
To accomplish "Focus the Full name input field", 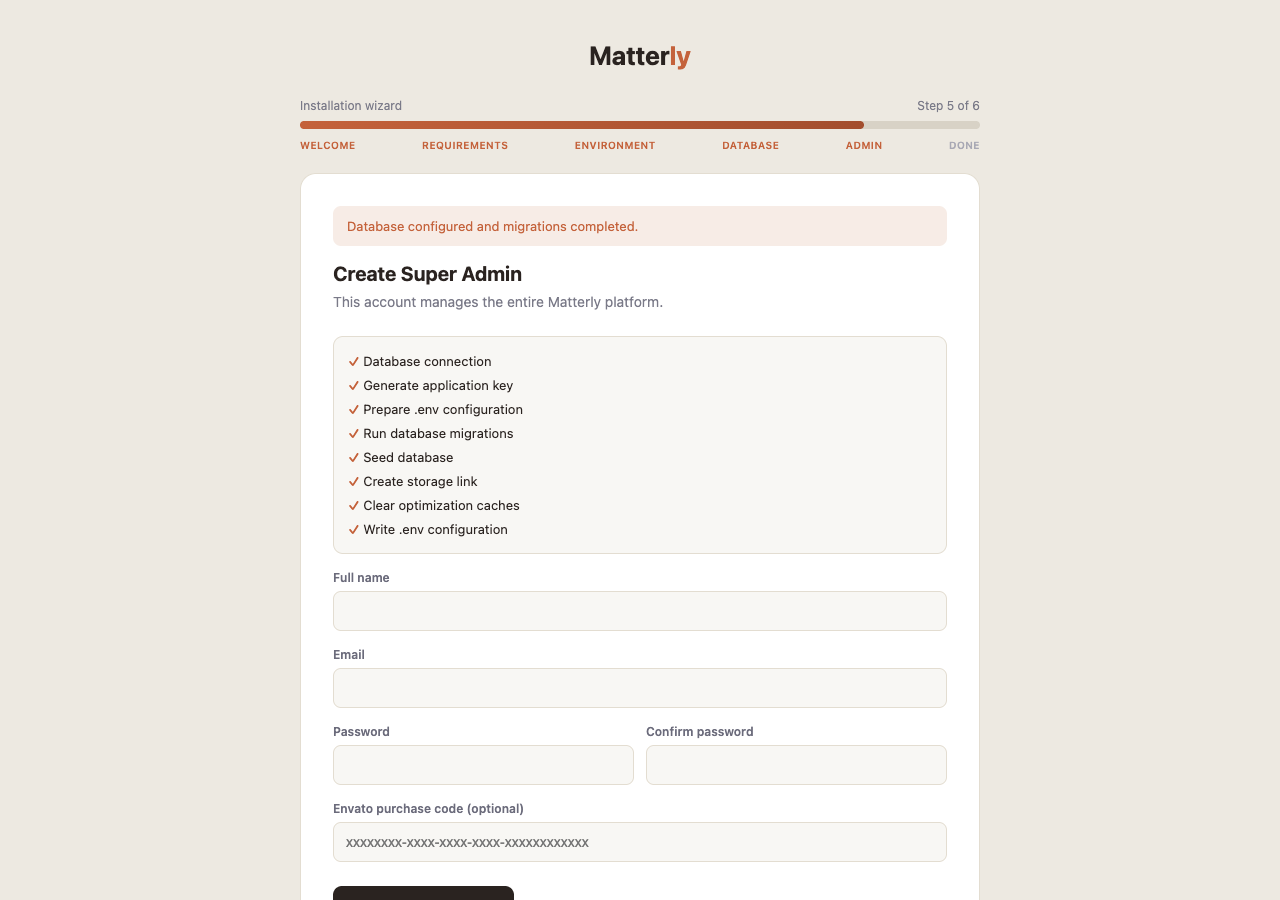I will 640,611.
